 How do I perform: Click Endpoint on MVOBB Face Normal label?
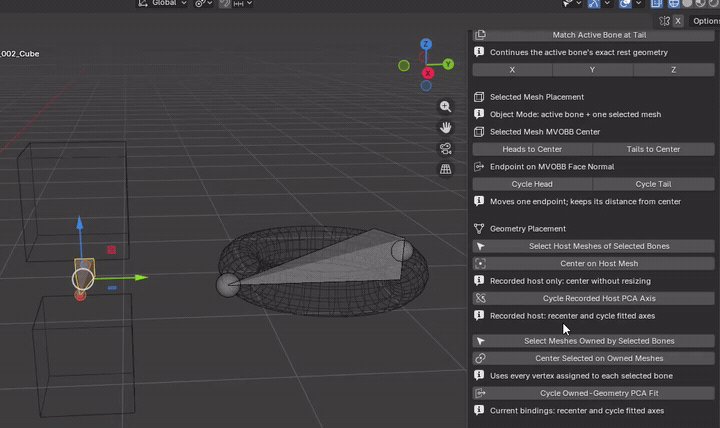click(x=552, y=167)
